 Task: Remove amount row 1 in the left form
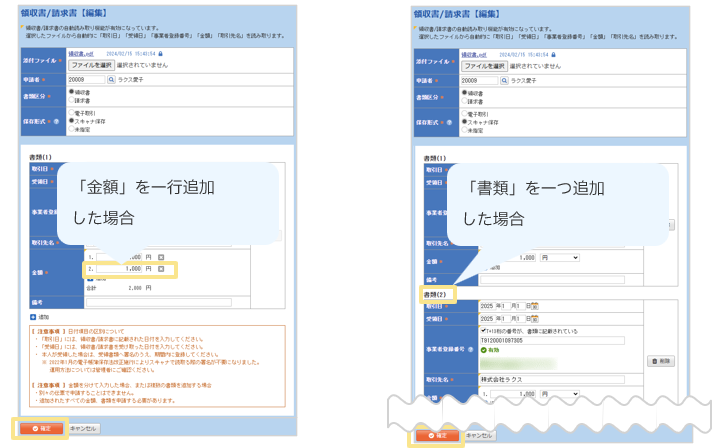[x=161, y=257]
